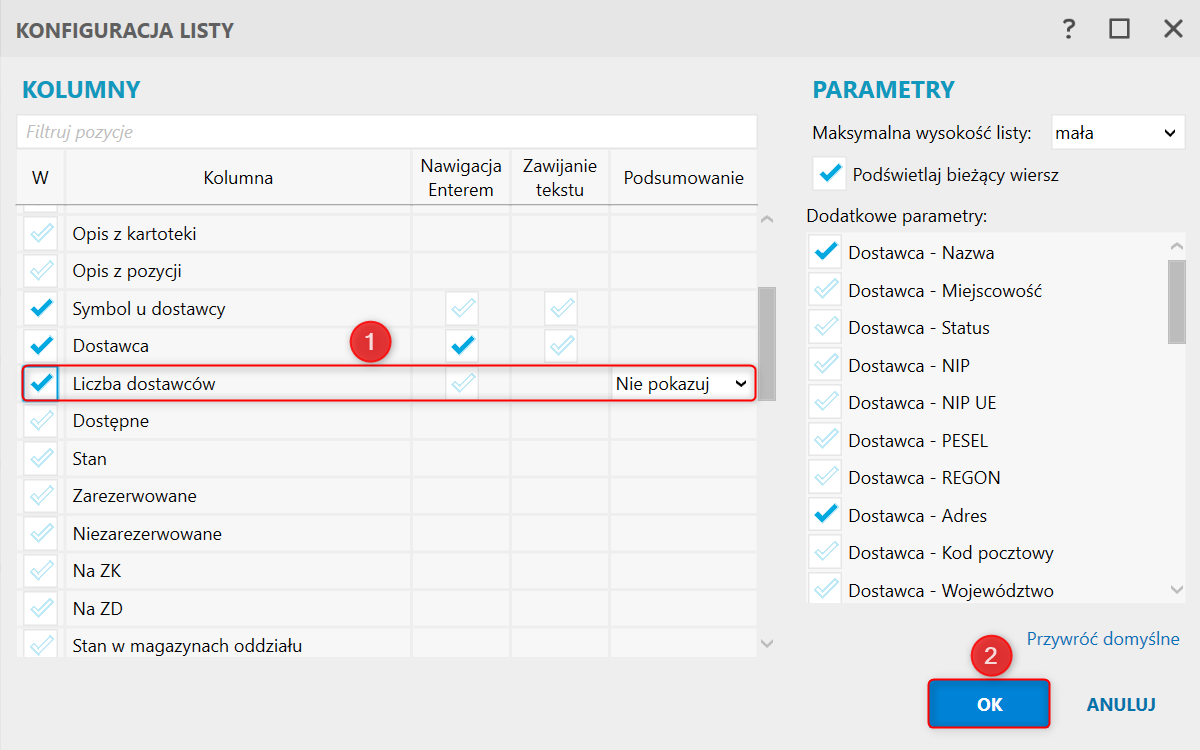Toggle visibility checkbox for Symbol u dostawcy
The image size is (1200, 750).
point(41,308)
